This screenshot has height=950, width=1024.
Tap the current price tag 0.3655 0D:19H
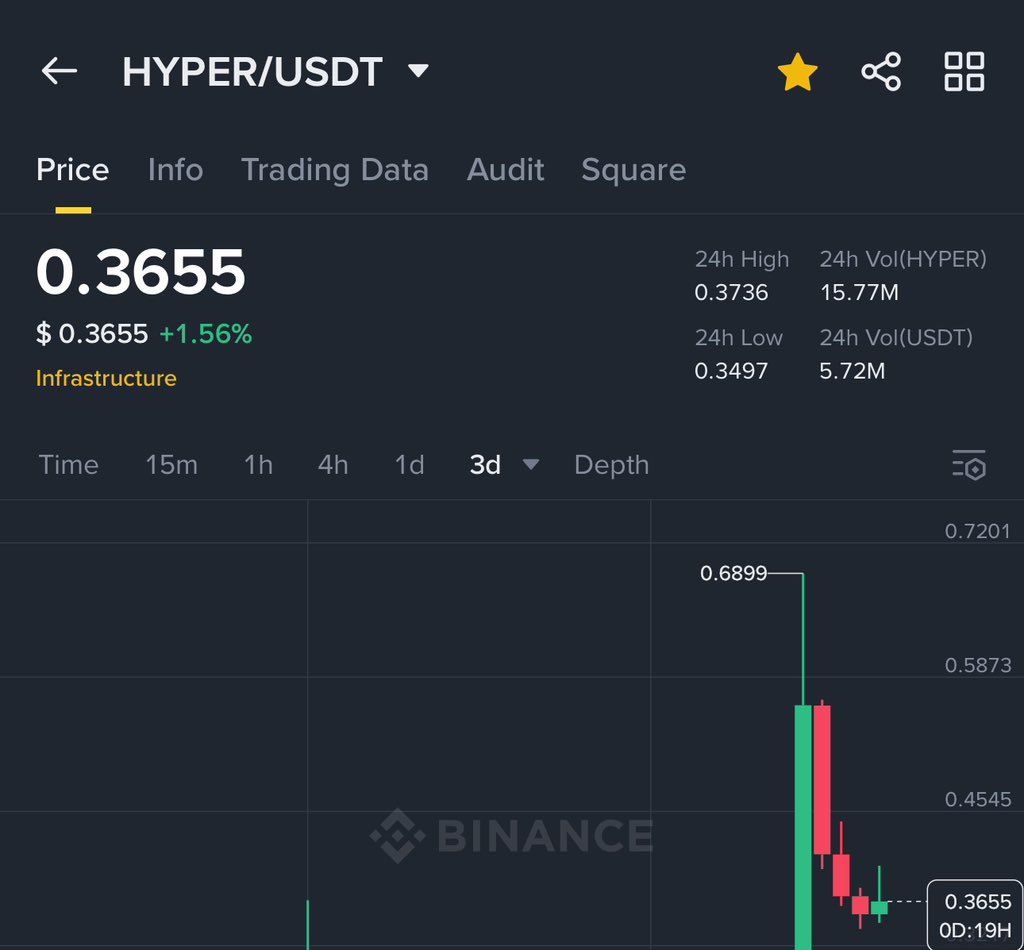click(x=975, y=915)
